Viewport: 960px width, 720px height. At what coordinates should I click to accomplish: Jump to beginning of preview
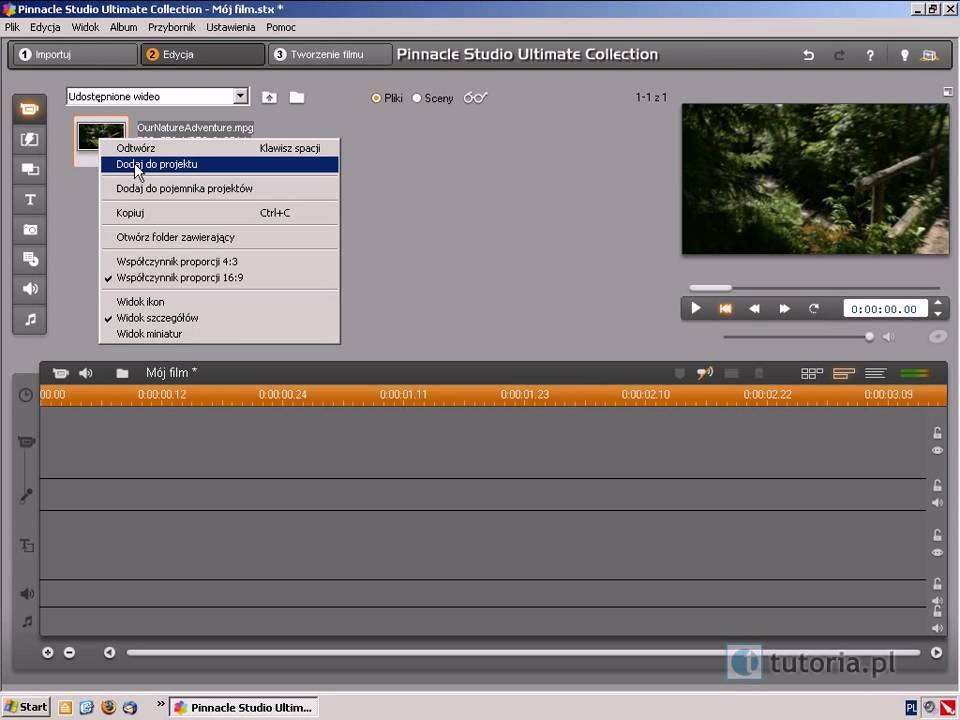pos(726,309)
